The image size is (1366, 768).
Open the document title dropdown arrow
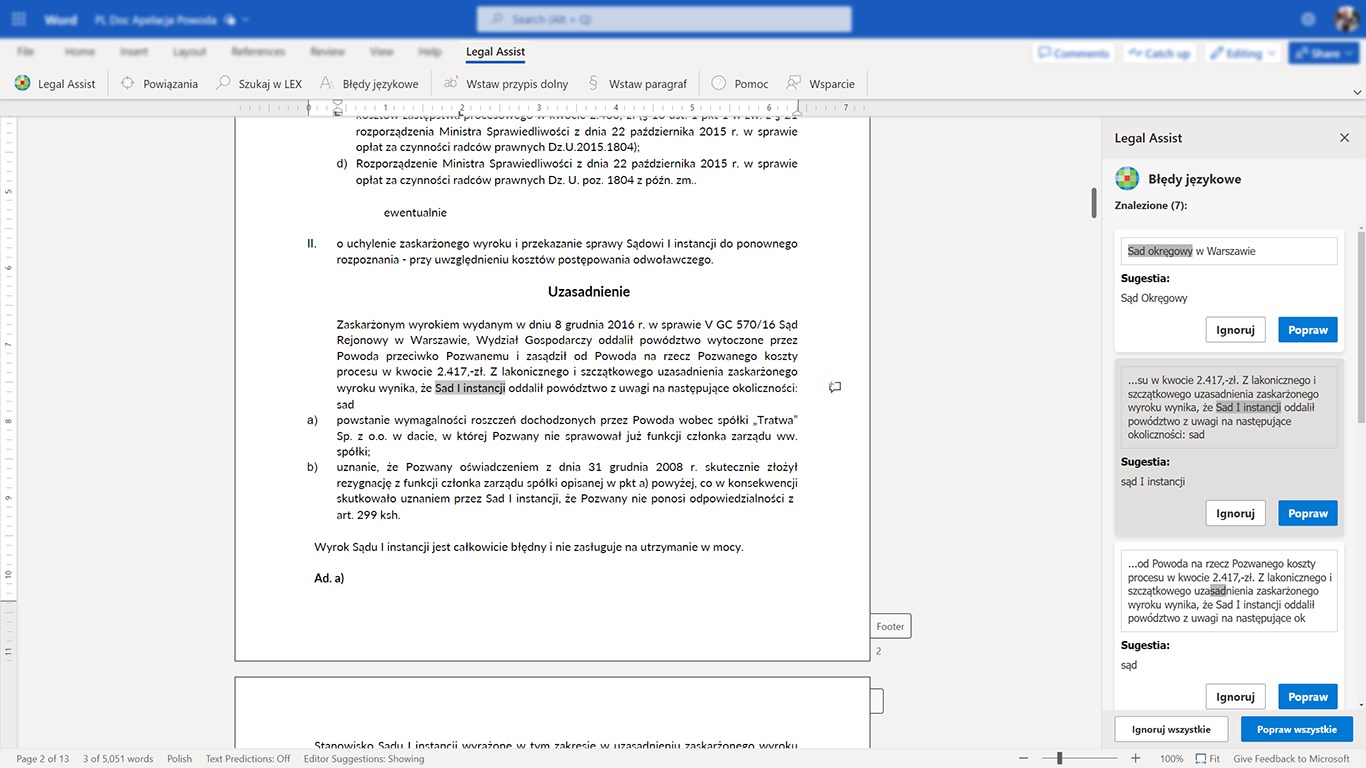pos(246,19)
